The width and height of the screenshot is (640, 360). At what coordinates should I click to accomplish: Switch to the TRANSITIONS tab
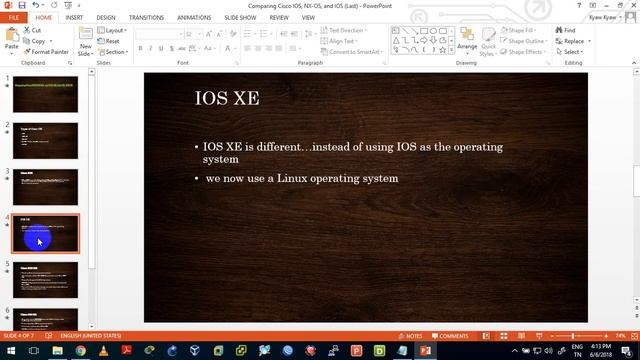[x=146, y=18]
